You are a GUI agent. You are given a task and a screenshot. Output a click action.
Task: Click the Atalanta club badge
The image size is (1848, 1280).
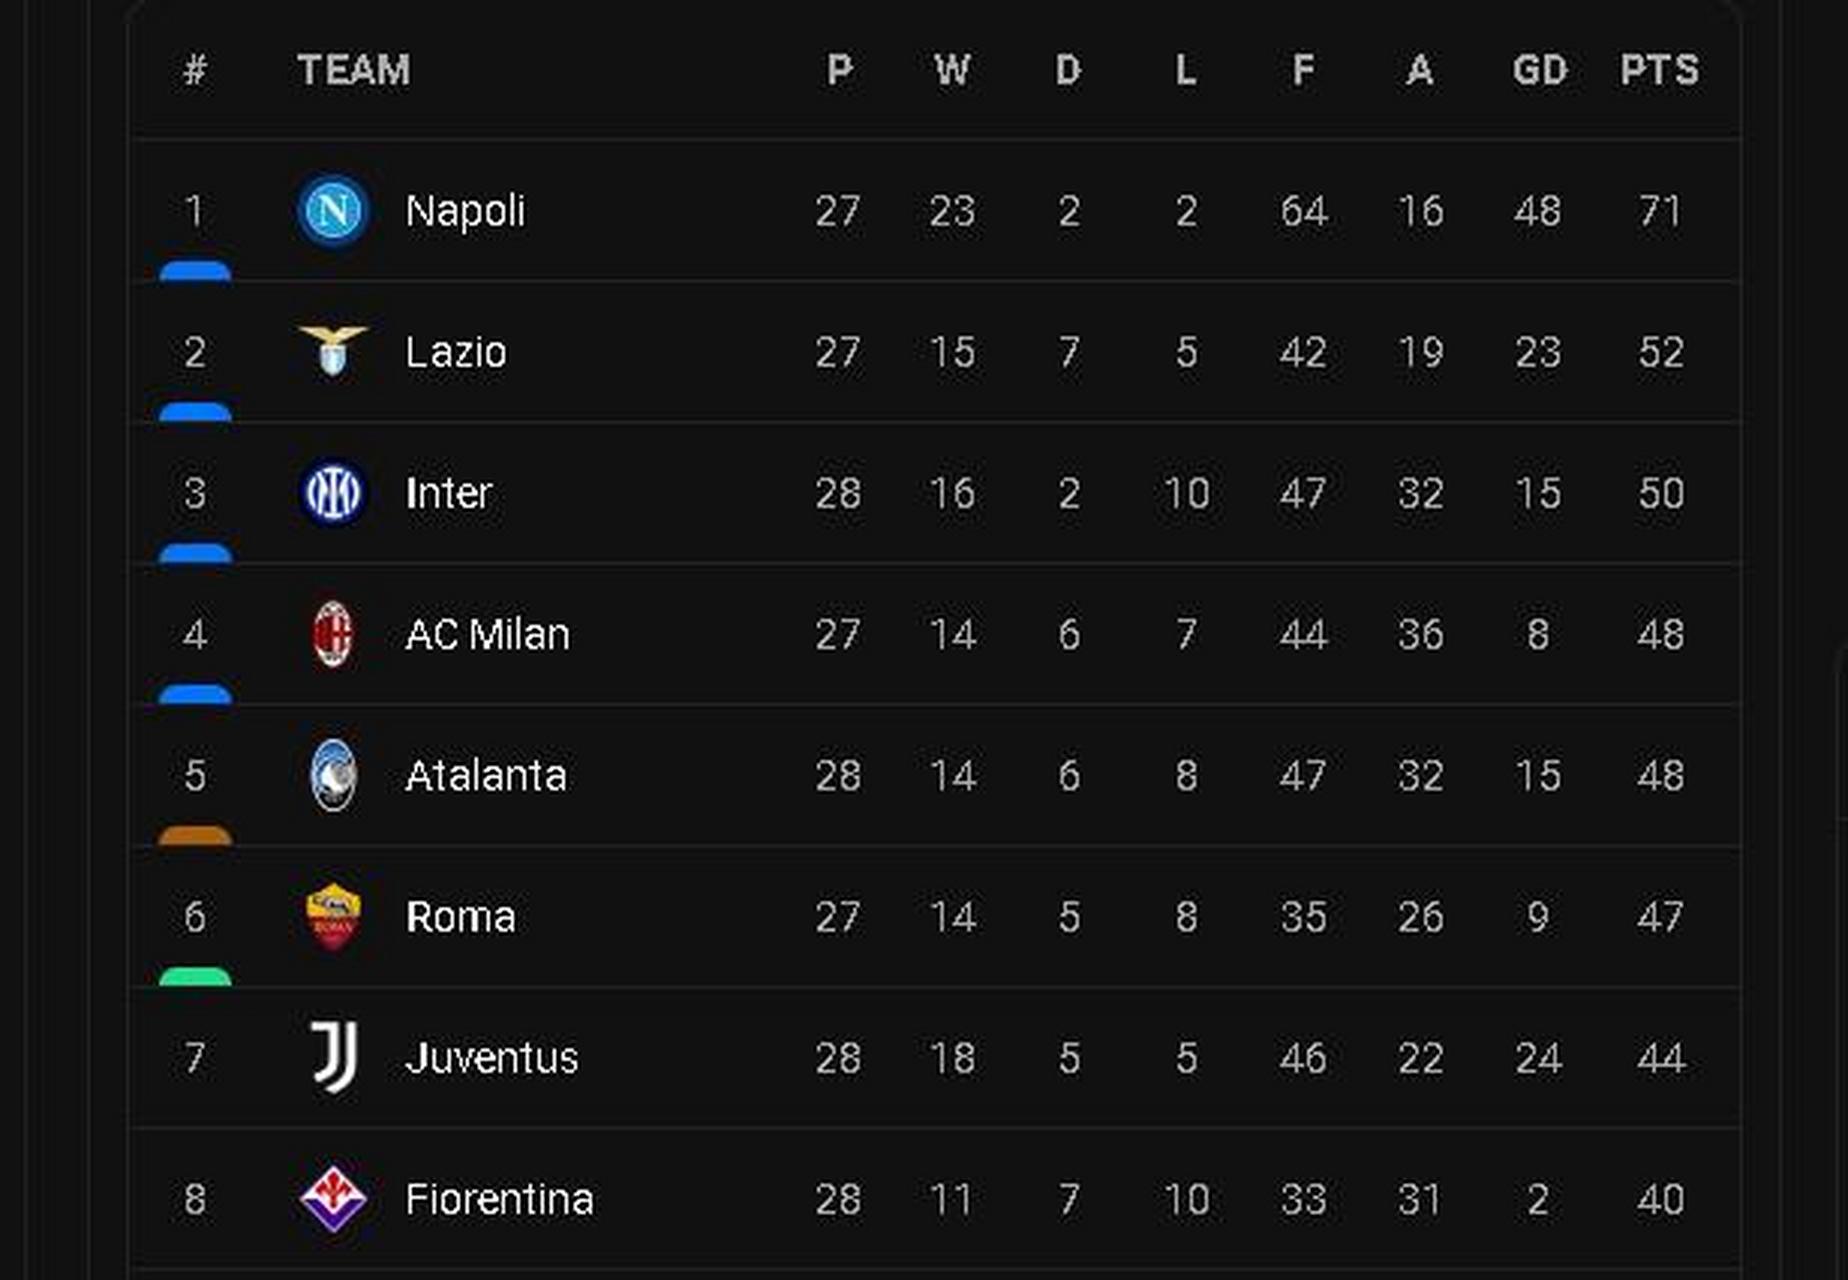pyautogui.click(x=333, y=775)
